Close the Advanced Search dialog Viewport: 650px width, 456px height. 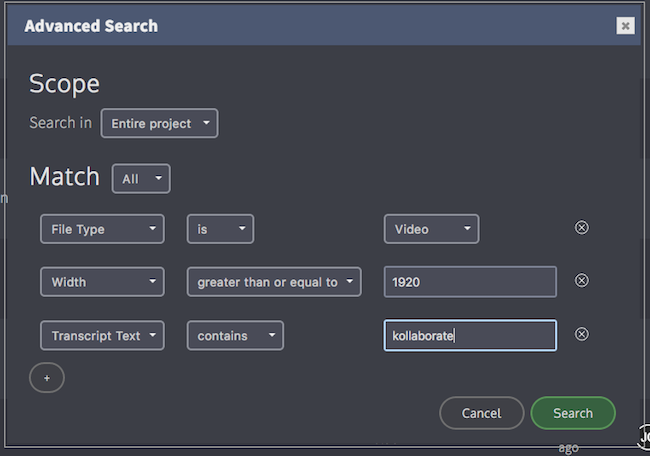(625, 26)
